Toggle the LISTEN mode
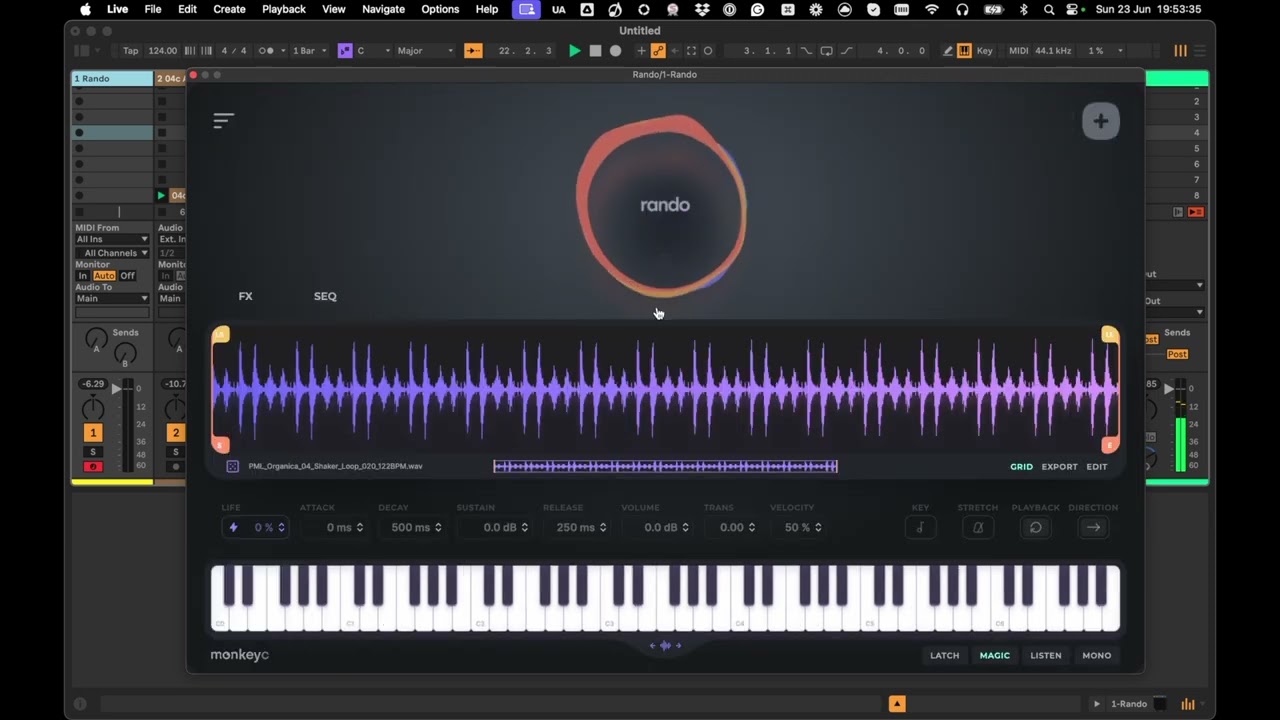 click(1045, 655)
